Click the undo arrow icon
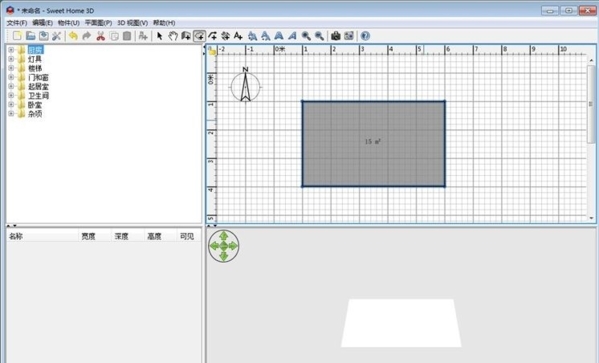The width and height of the screenshot is (599, 363). coord(73,36)
